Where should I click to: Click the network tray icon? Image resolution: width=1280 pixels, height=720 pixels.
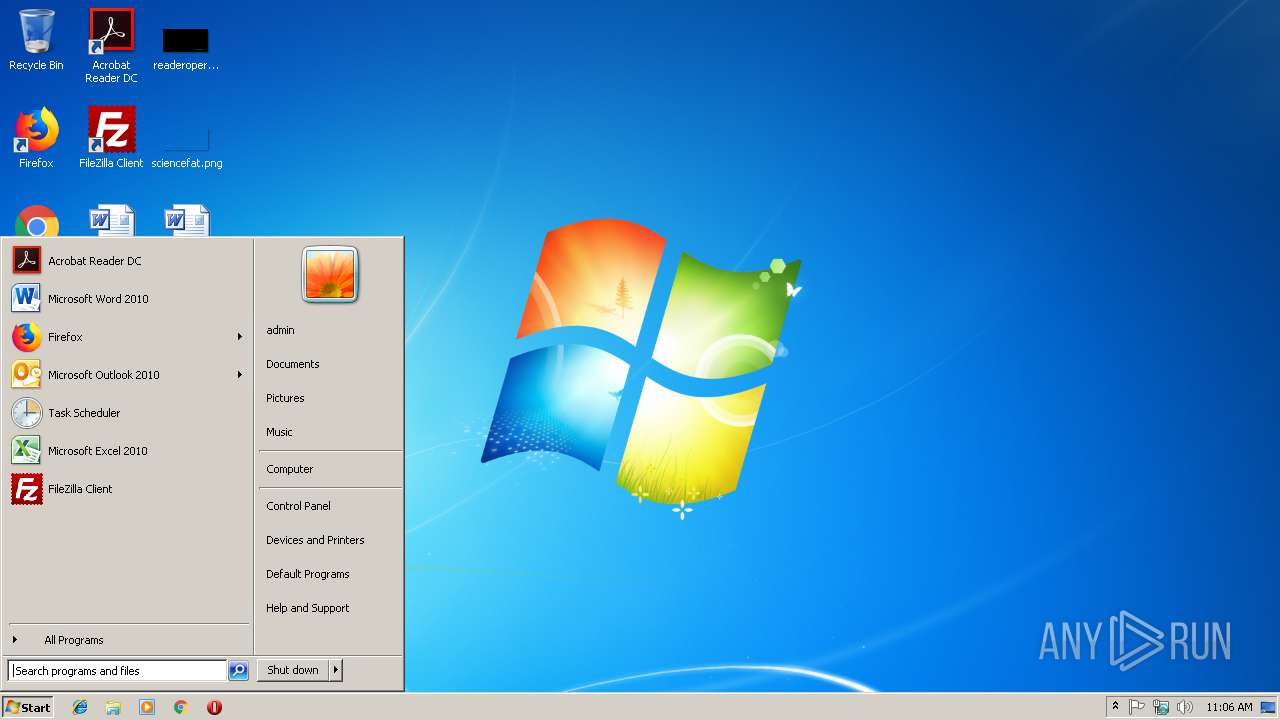1161,707
